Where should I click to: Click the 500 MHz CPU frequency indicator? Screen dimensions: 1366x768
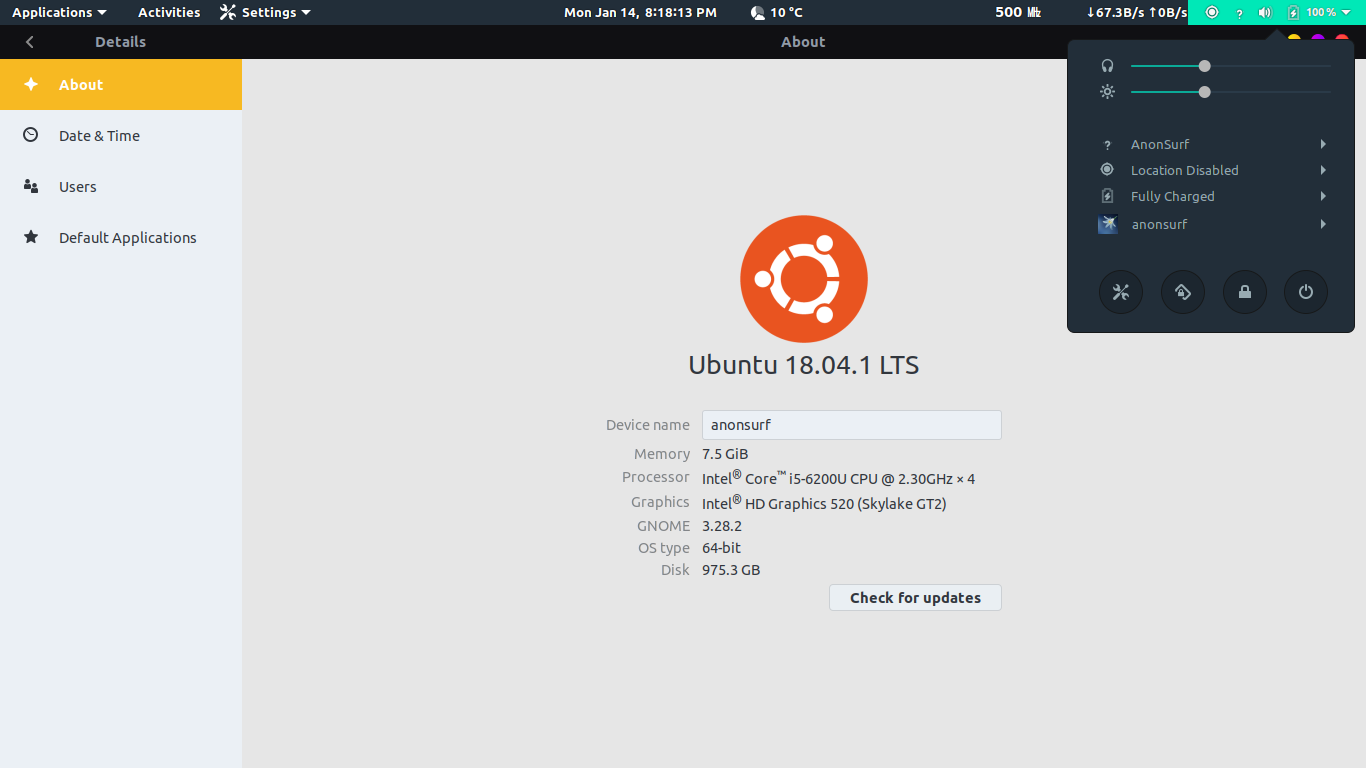point(1018,12)
